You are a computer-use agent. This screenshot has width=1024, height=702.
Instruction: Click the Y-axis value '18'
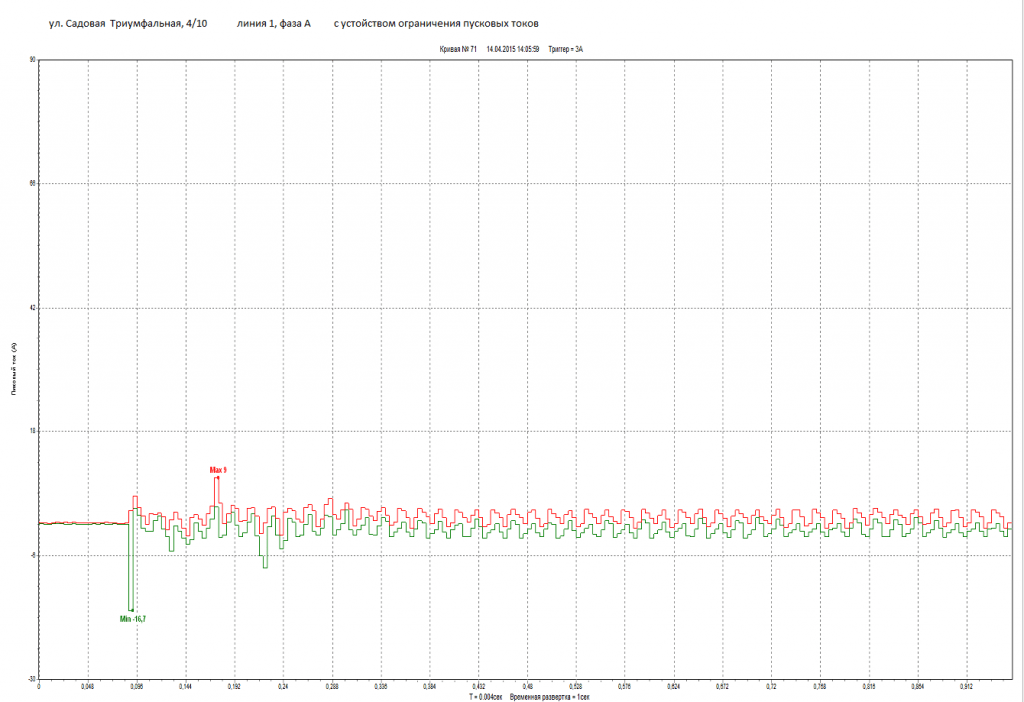click(x=33, y=431)
